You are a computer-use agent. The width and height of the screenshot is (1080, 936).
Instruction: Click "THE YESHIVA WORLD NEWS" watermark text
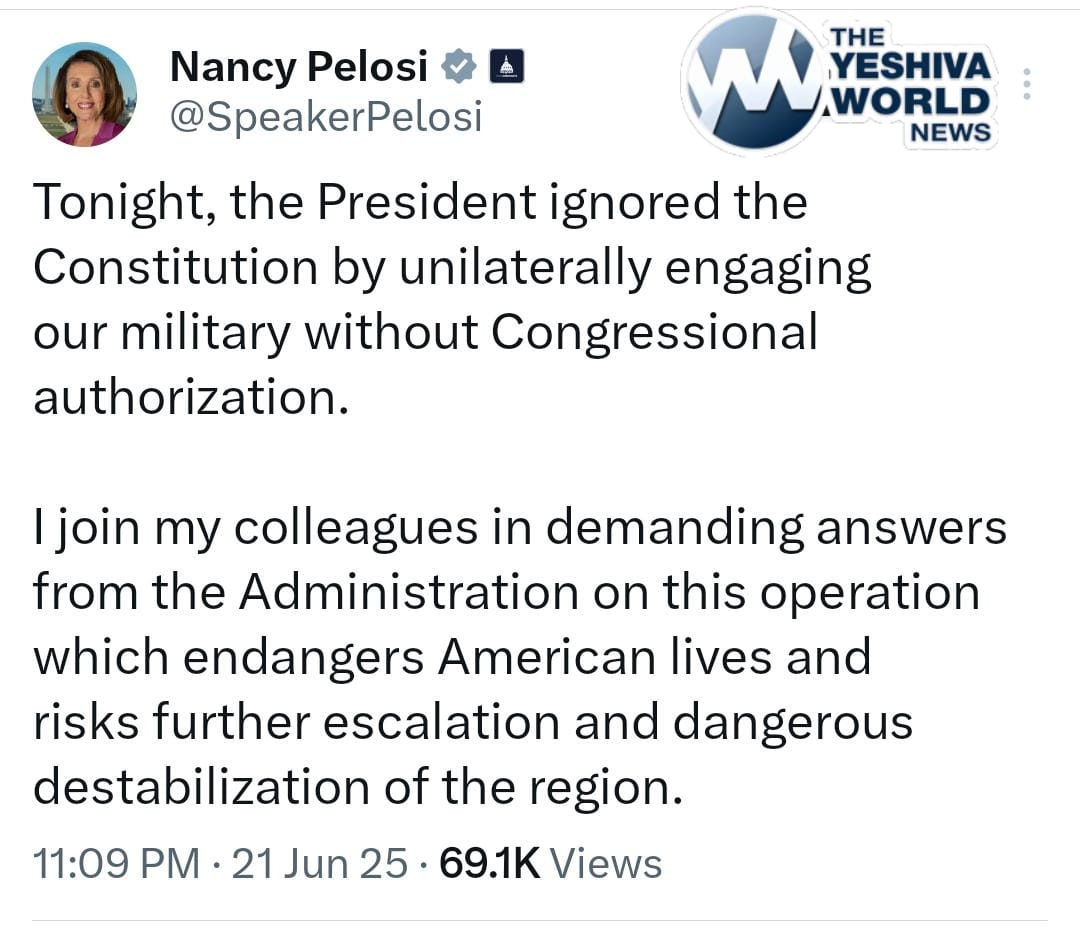pyautogui.click(x=908, y=85)
